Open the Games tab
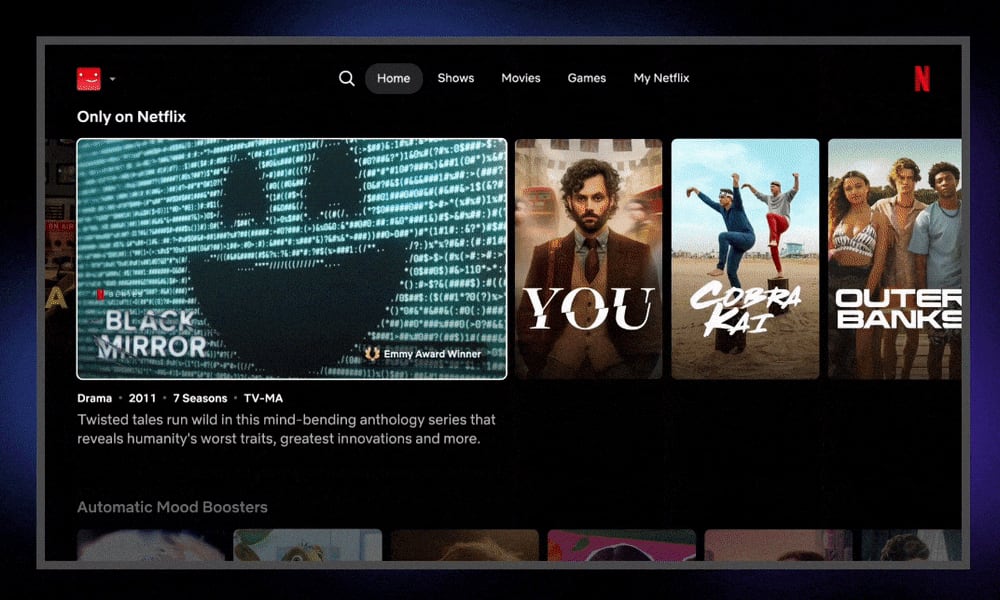The height and width of the screenshot is (600, 1000). pos(587,78)
